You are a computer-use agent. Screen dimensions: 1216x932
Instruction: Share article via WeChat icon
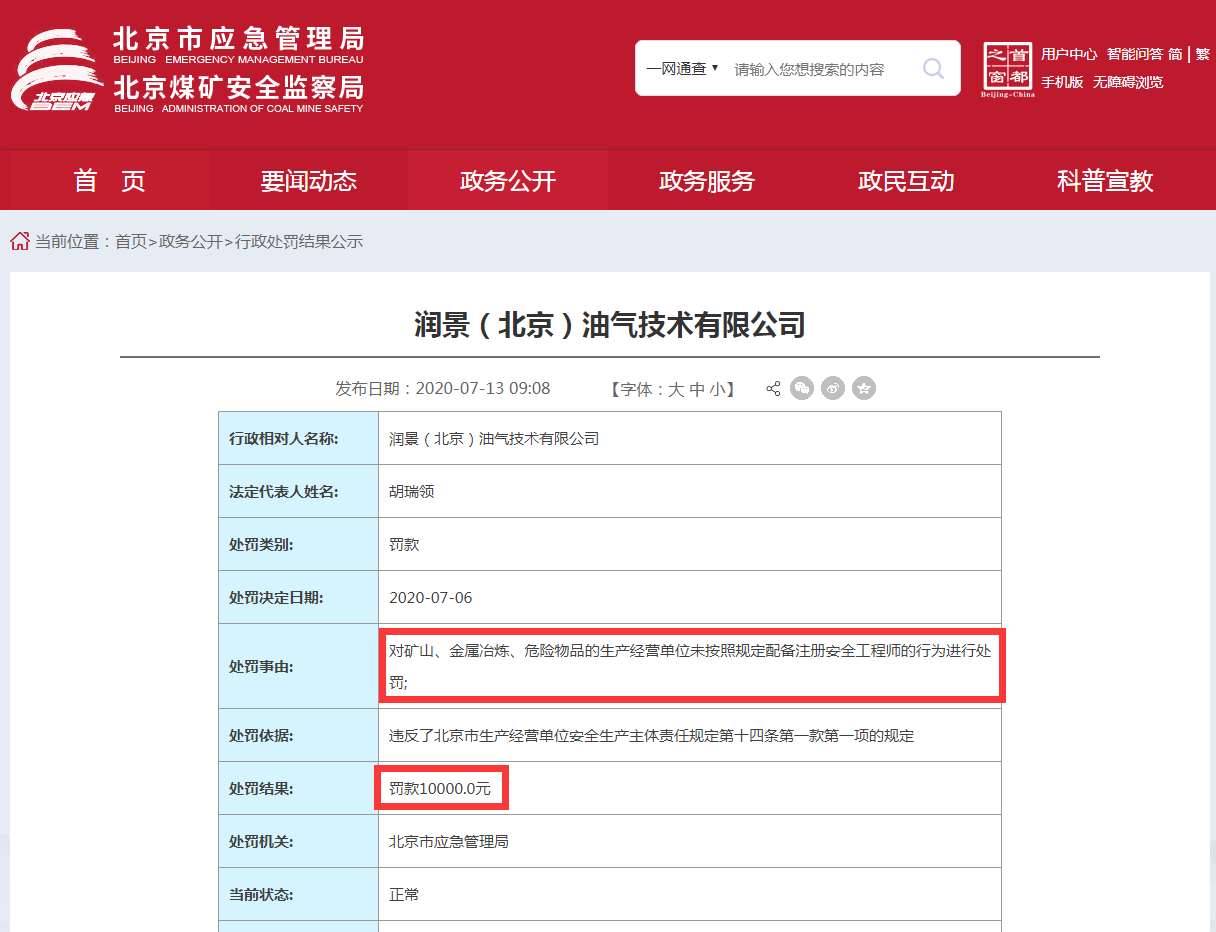[802, 389]
